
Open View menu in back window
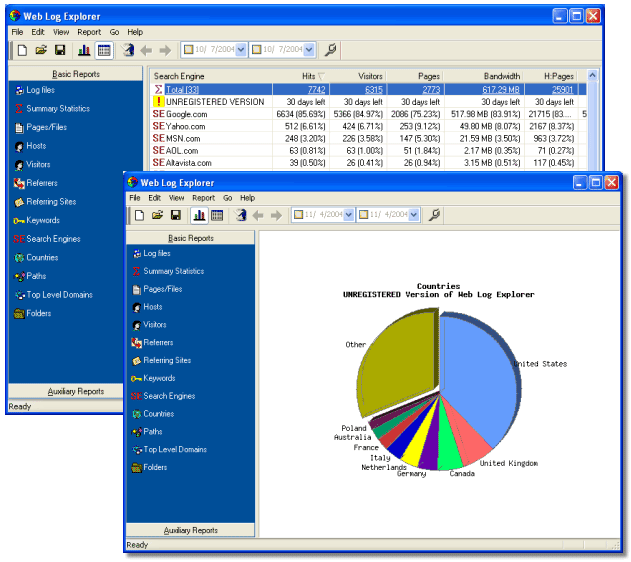61,32
